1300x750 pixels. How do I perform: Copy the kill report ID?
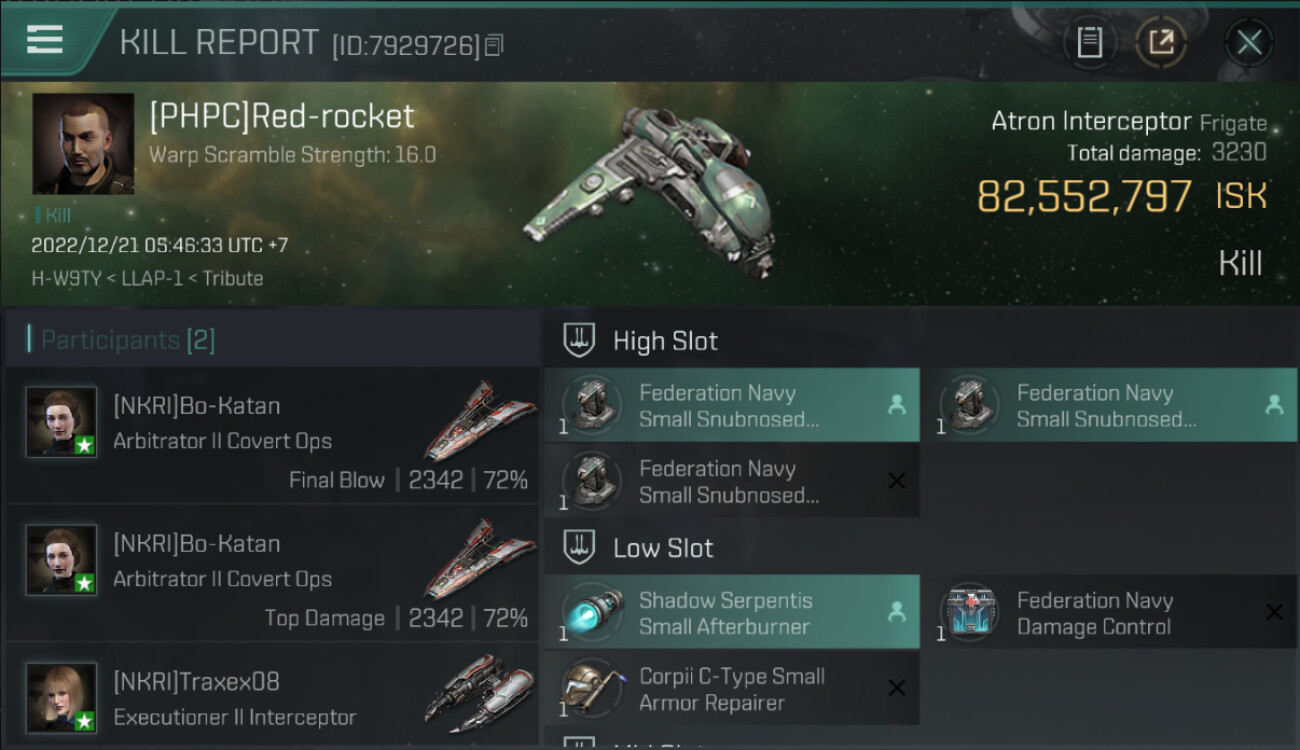(494, 45)
